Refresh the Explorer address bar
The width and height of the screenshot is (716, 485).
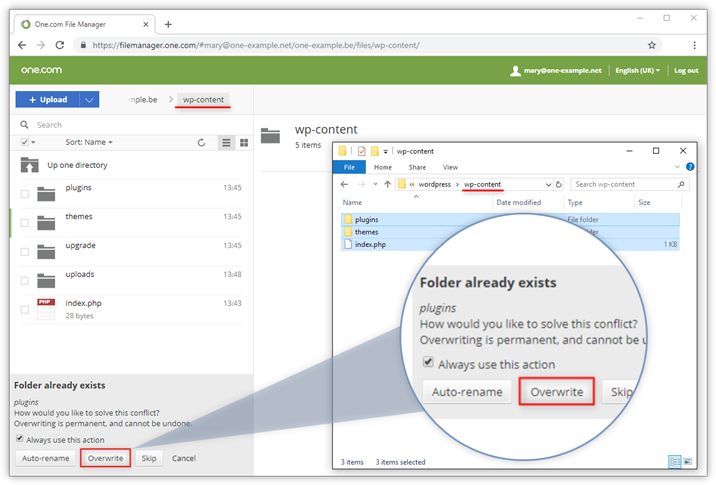point(558,185)
